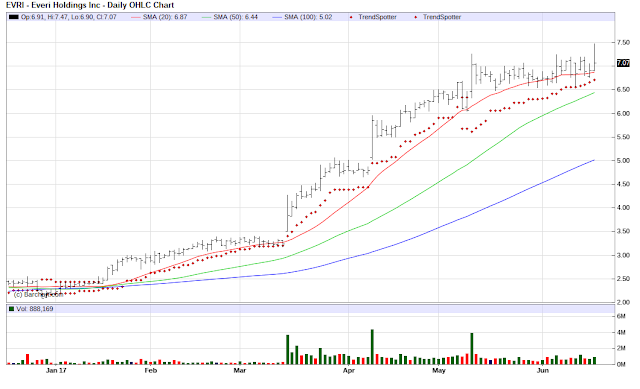Click the 4.00 price axis label

[623, 208]
